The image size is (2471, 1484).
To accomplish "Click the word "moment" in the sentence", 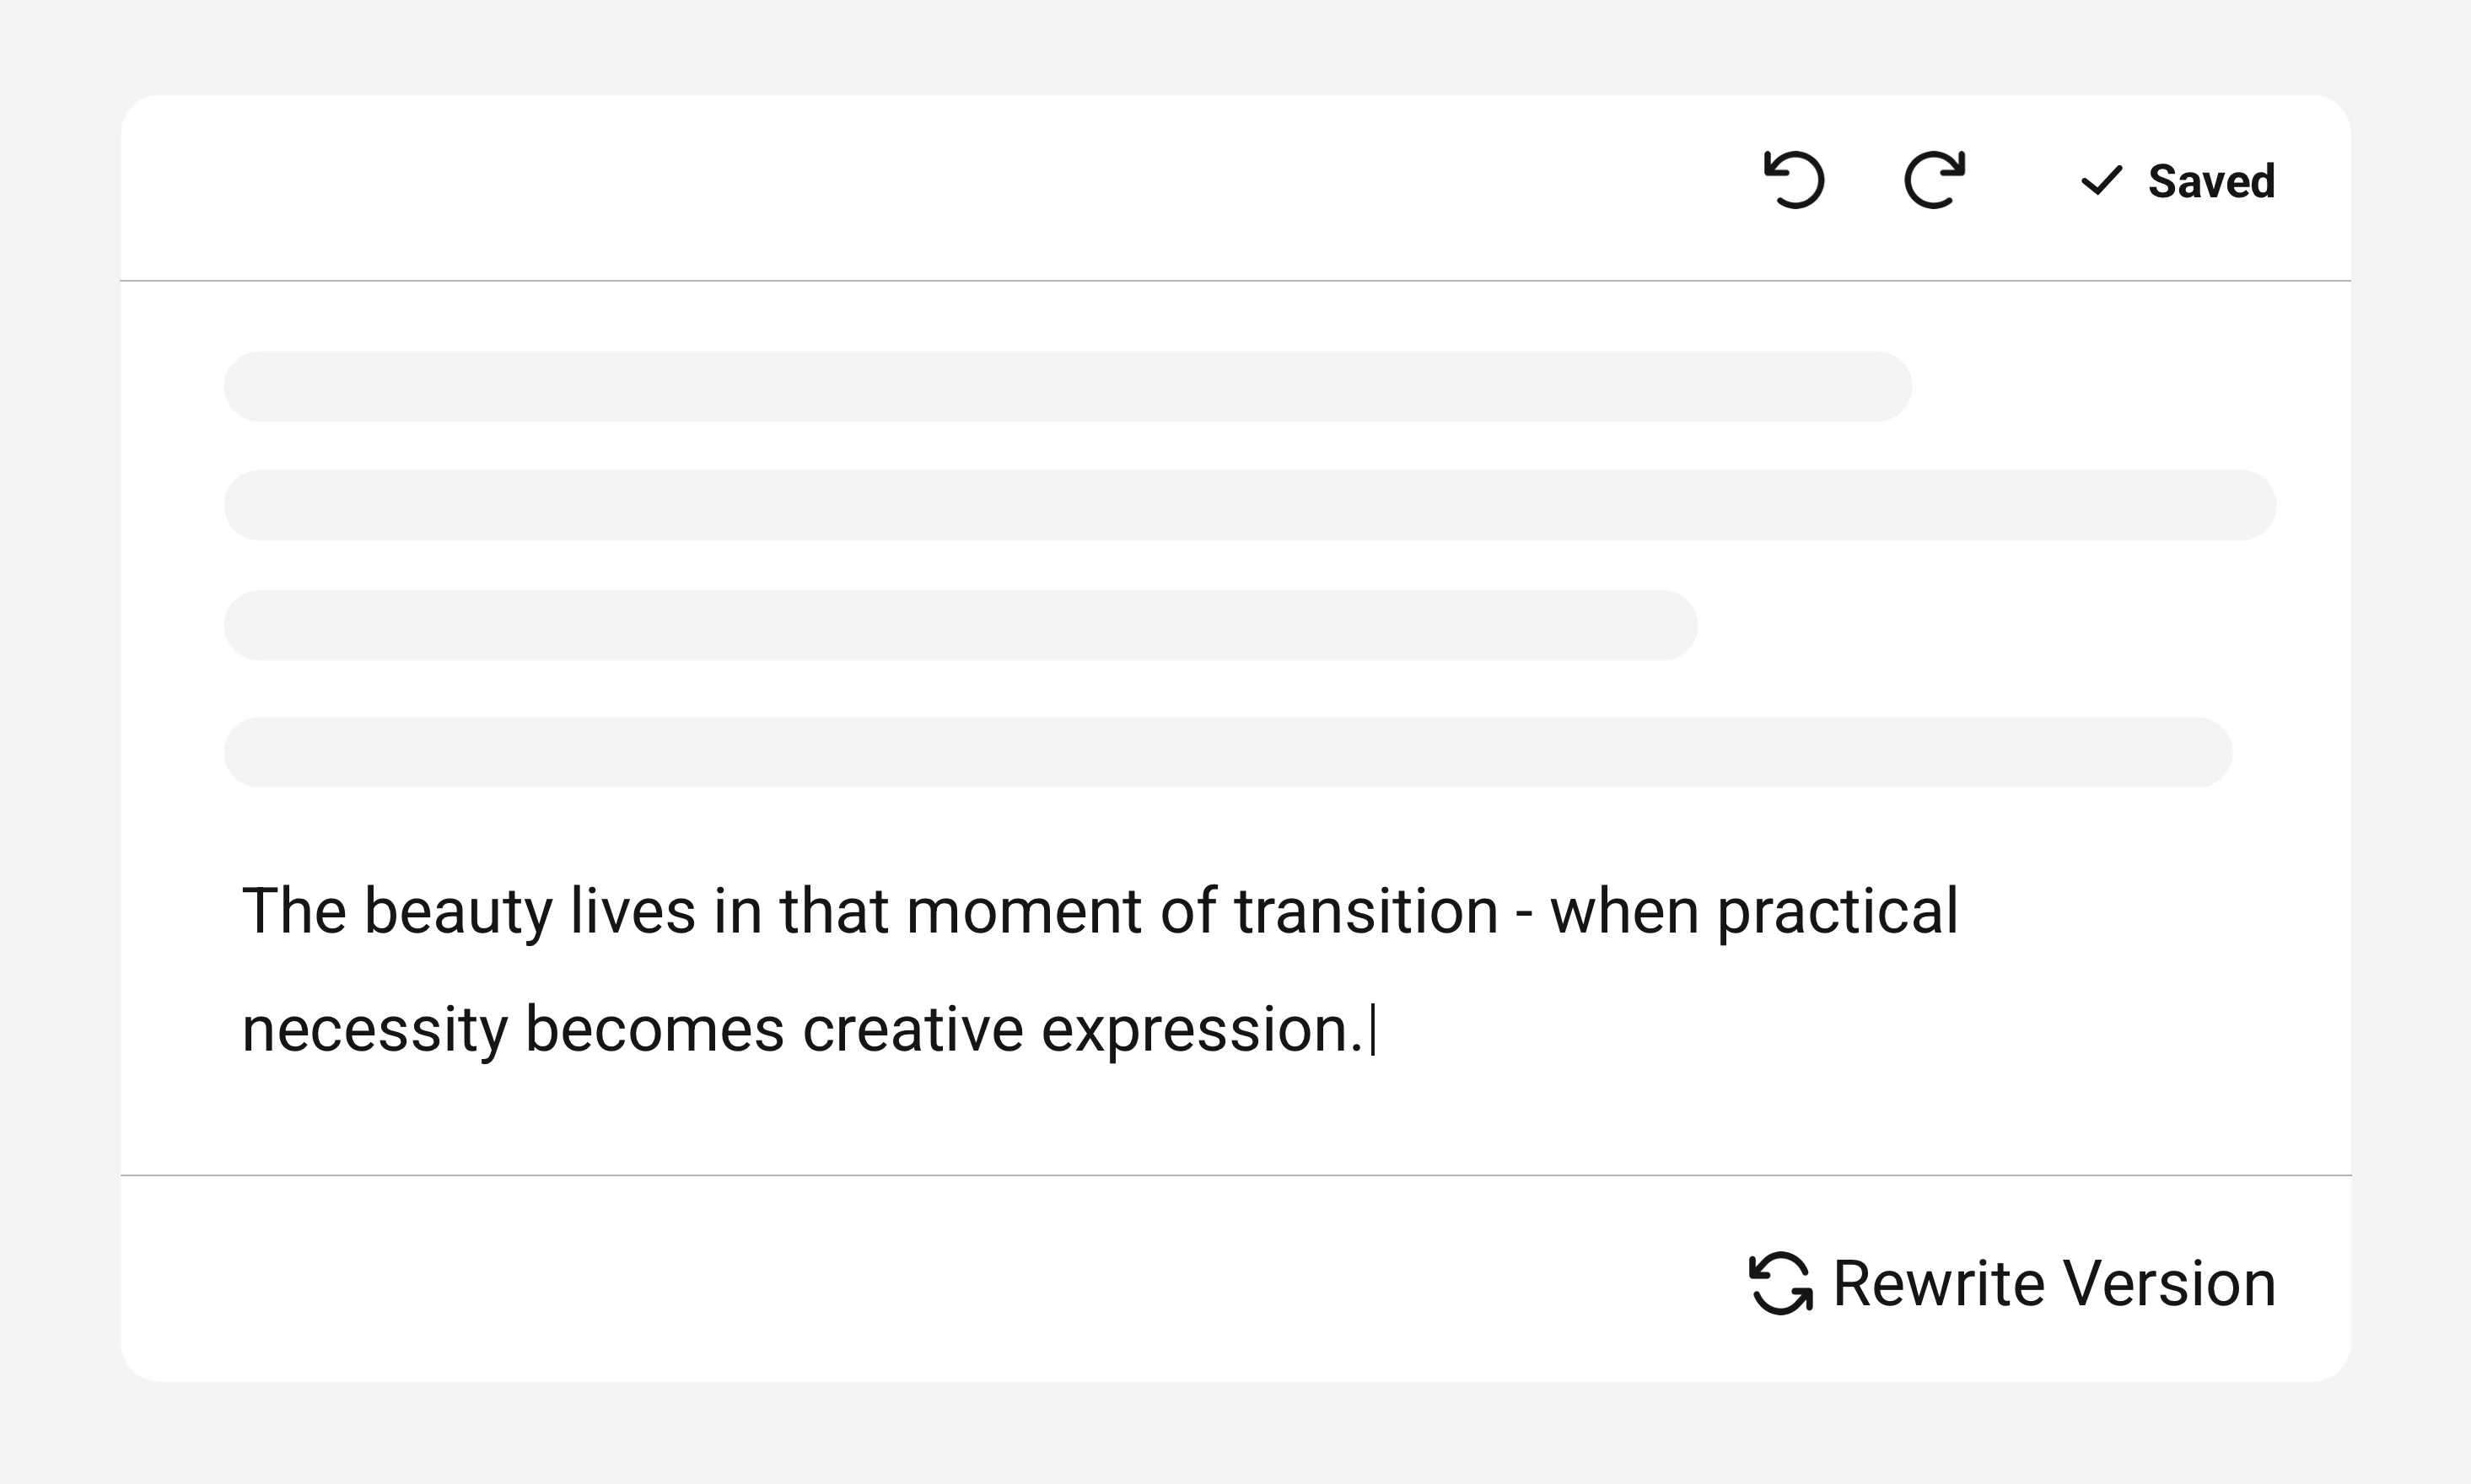I will point(1023,912).
